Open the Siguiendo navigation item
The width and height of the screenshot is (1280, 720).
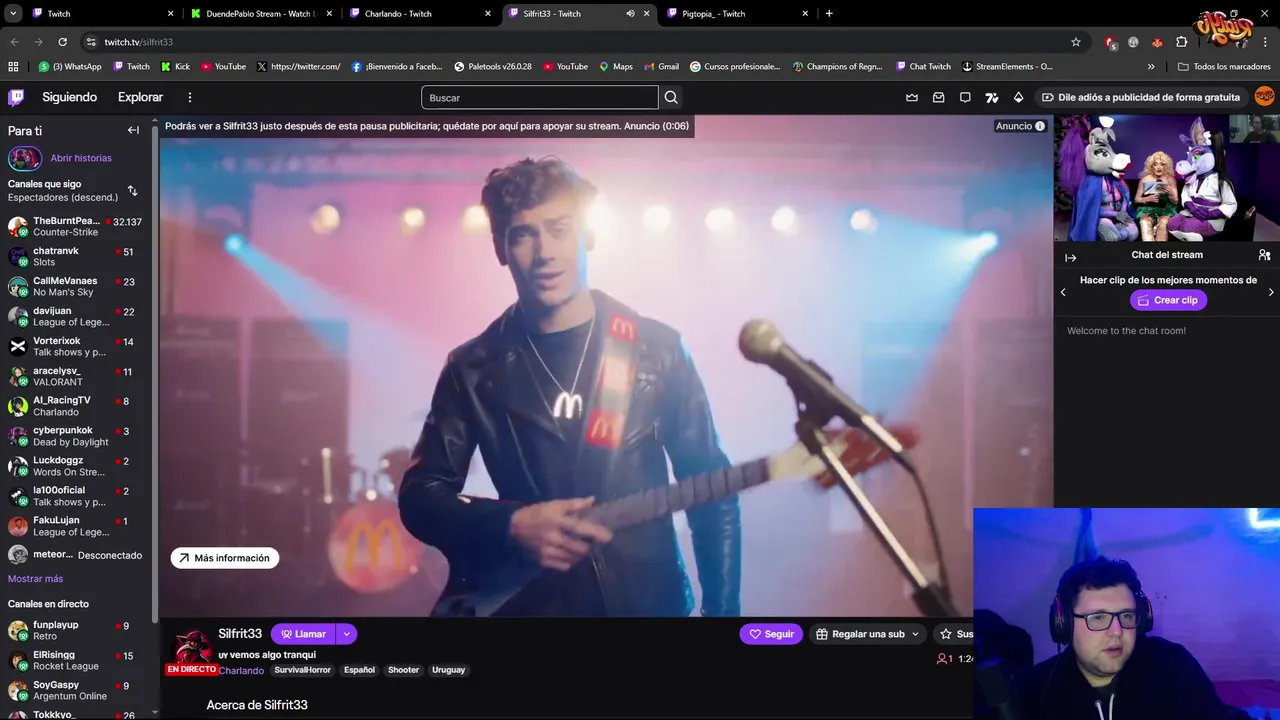tap(70, 97)
